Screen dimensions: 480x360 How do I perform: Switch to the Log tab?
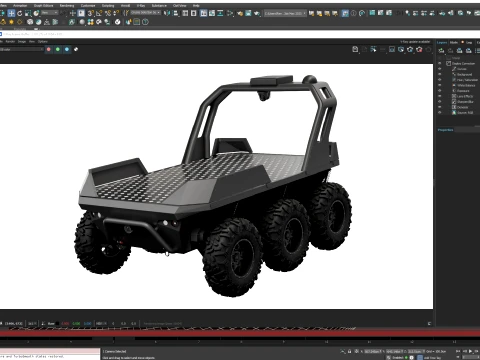[x=469, y=42]
